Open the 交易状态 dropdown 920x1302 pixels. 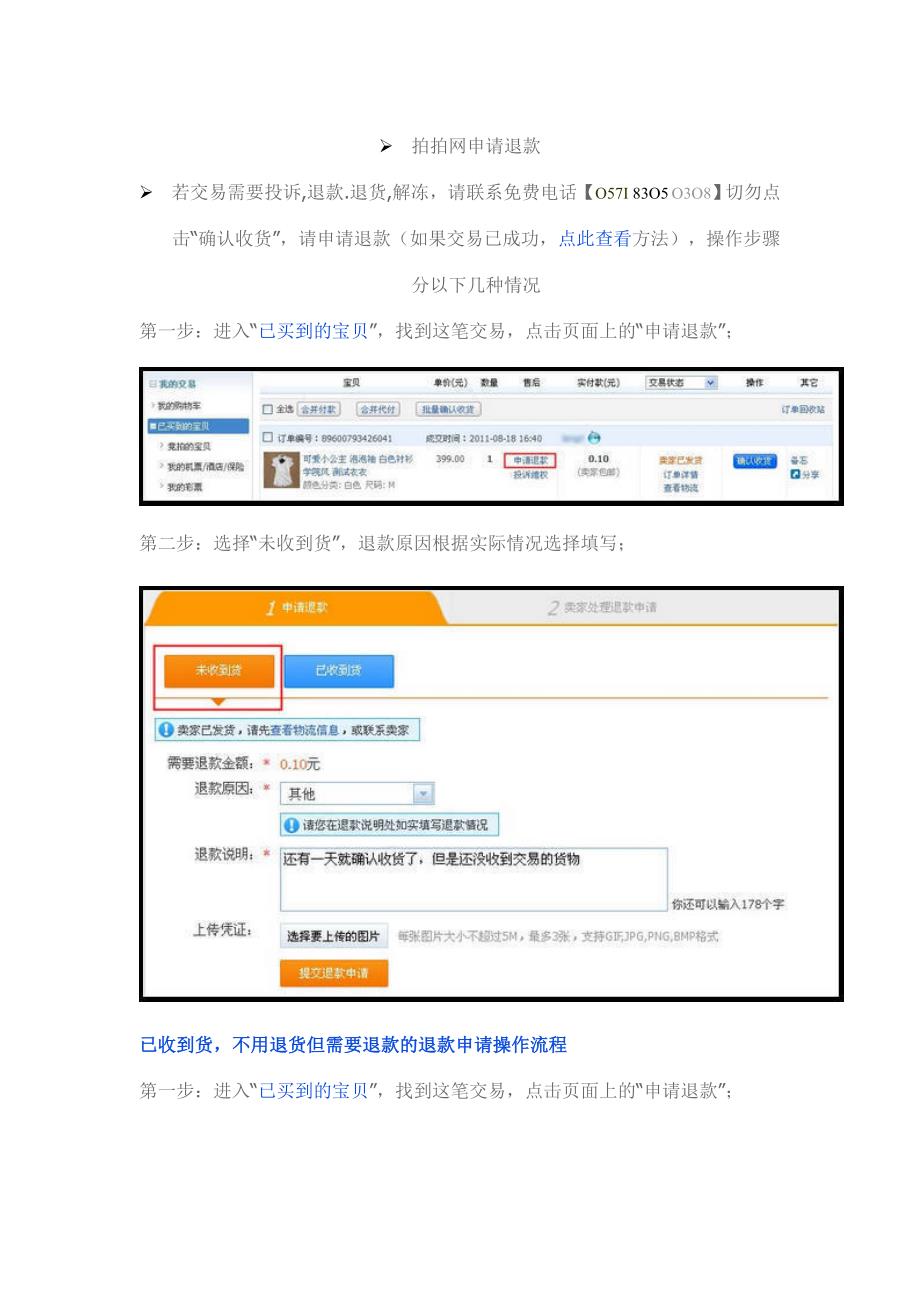[681, 383]
